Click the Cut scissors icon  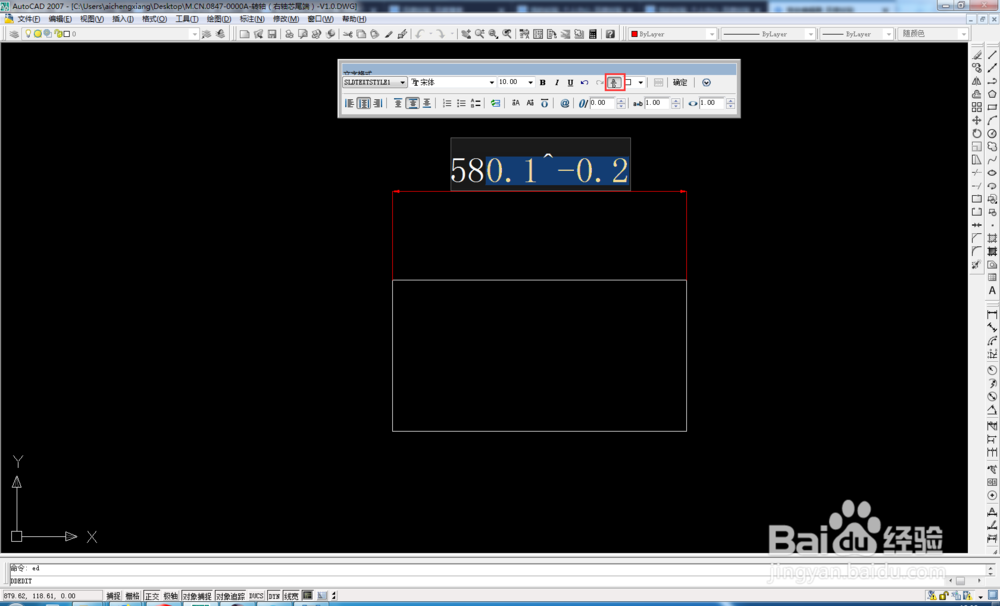pos(348,34)
